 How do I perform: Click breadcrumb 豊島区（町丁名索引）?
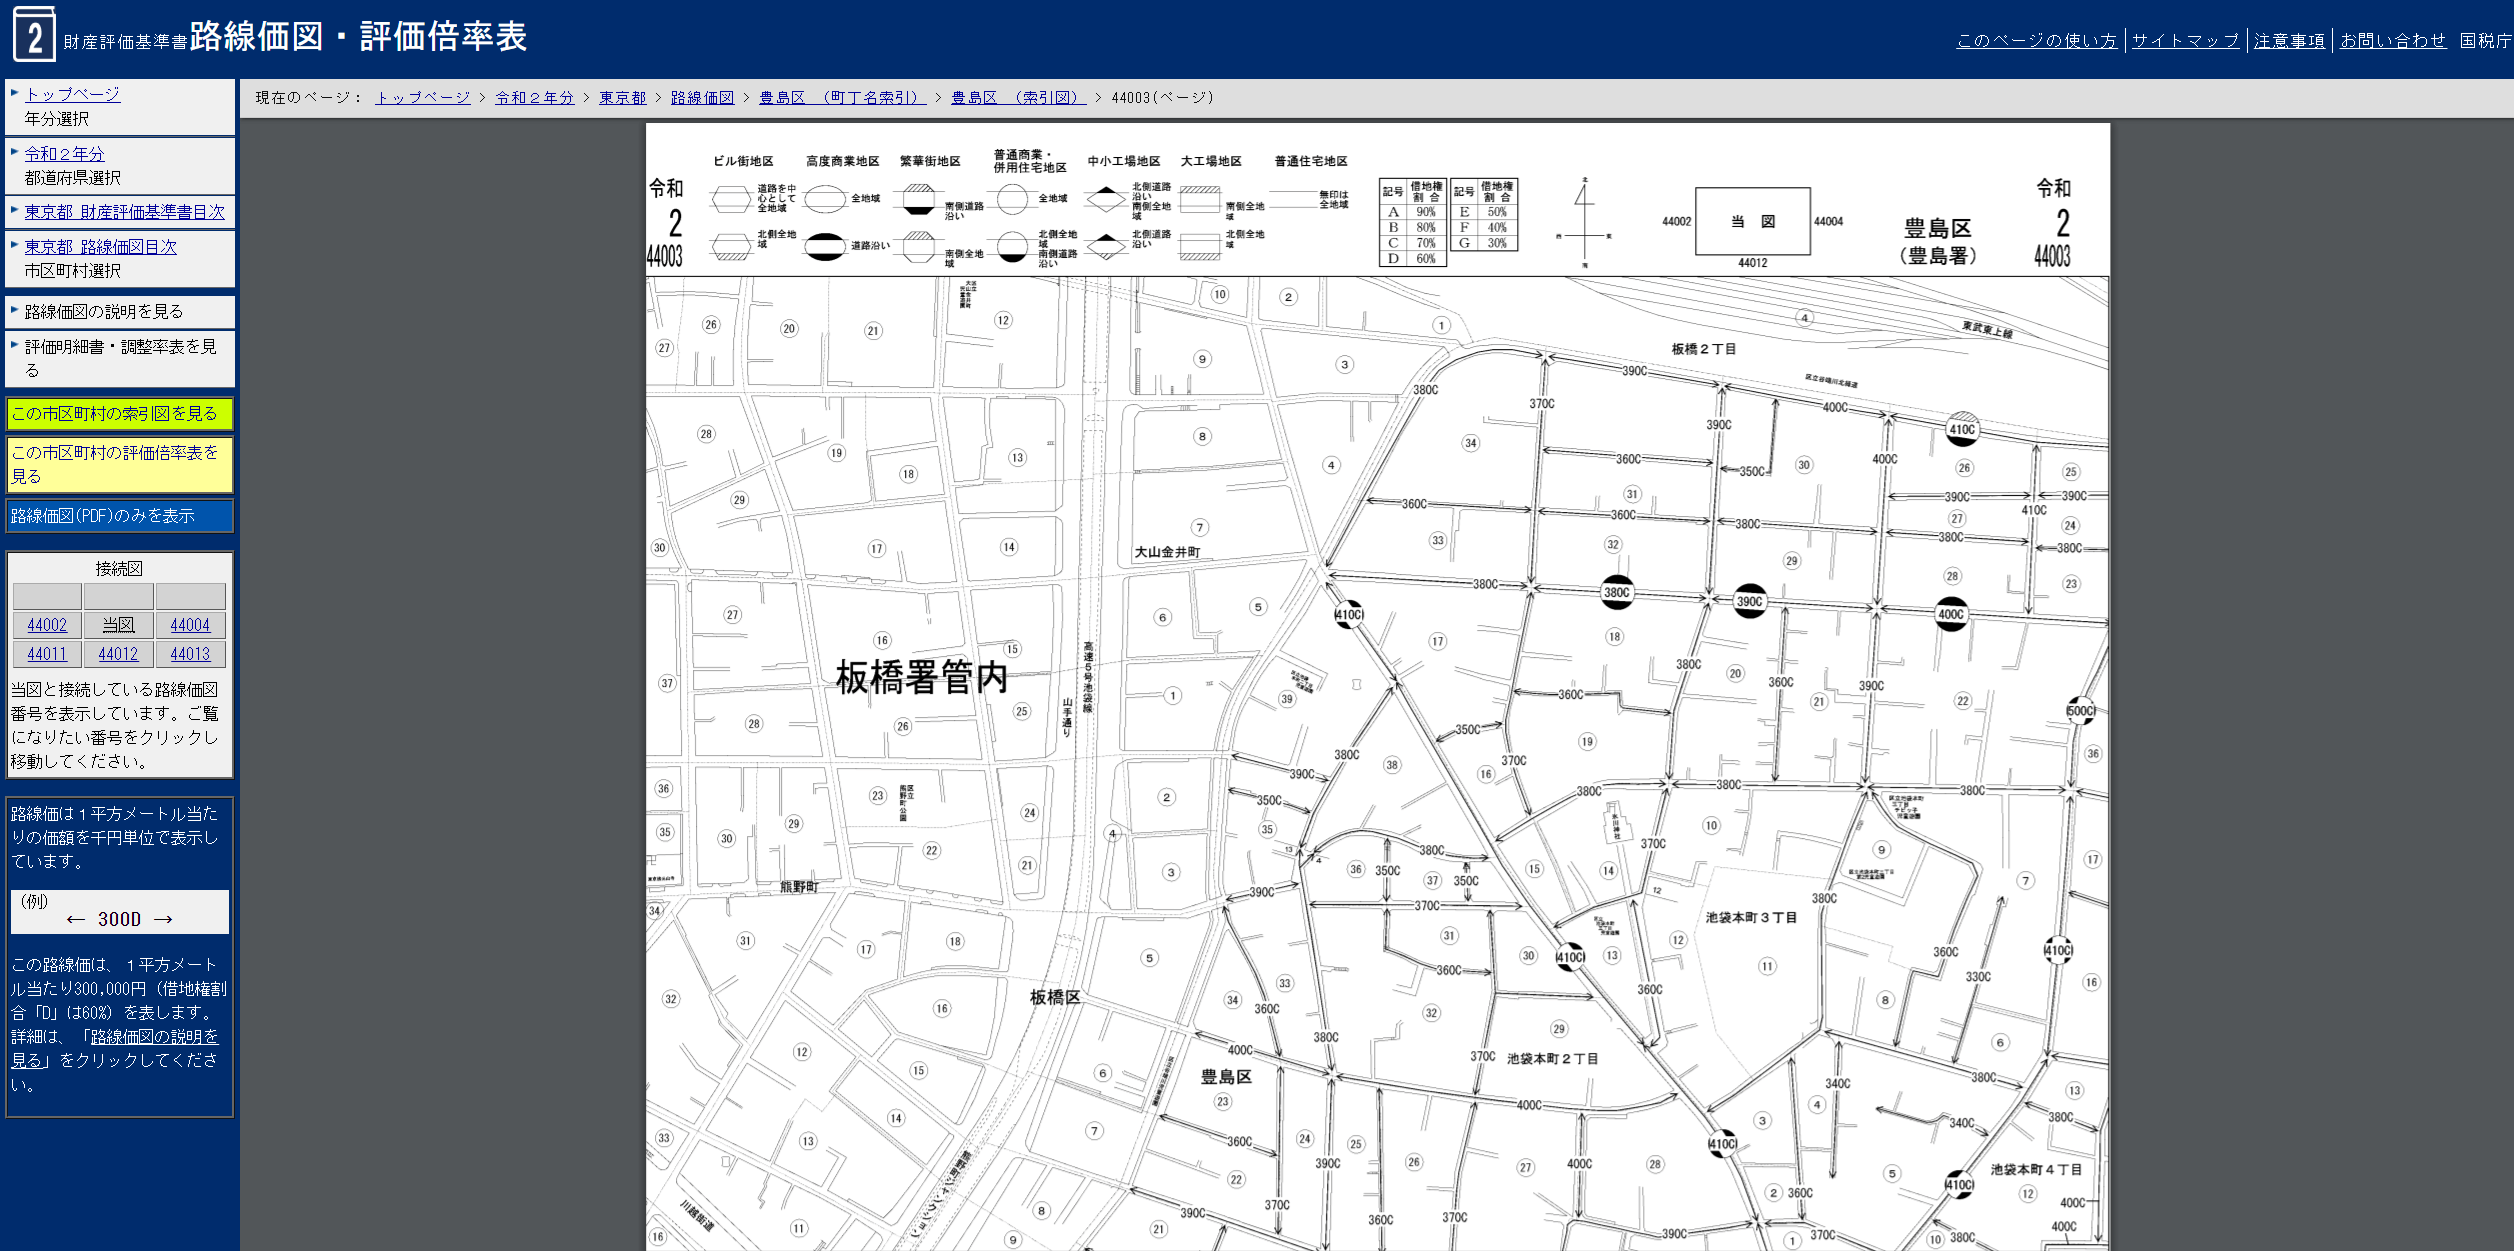843,98
